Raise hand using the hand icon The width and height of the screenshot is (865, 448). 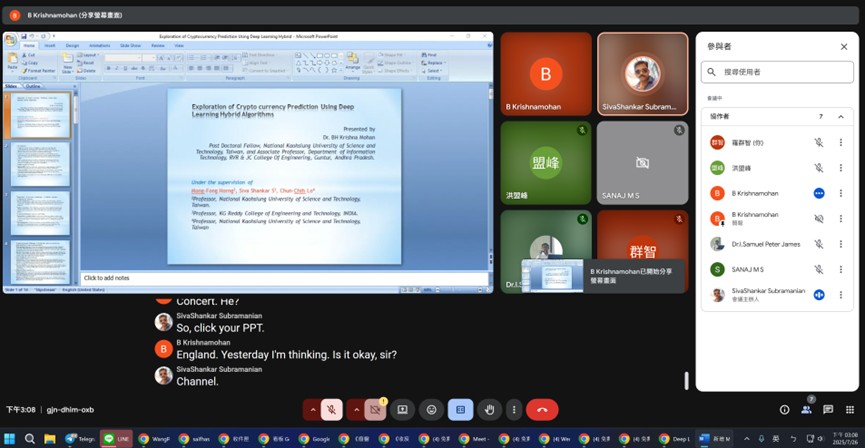coord(489,409)
